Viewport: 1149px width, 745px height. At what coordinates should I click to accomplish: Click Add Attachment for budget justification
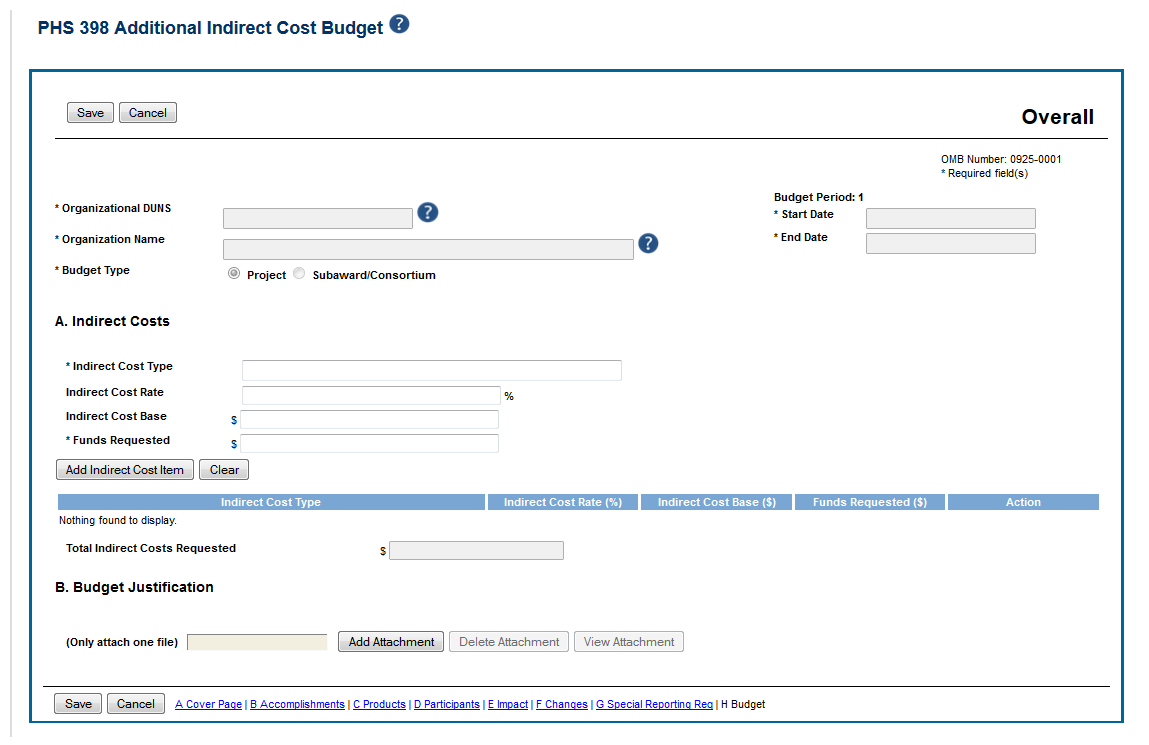point(391,642)
